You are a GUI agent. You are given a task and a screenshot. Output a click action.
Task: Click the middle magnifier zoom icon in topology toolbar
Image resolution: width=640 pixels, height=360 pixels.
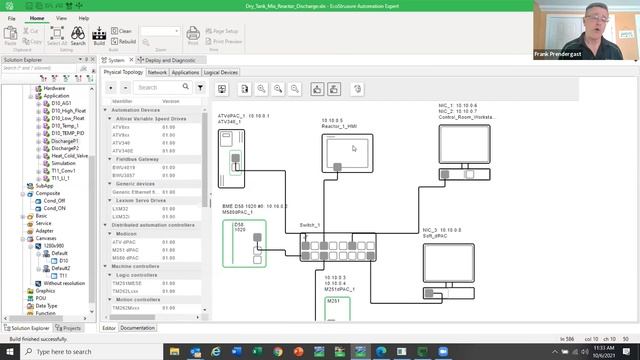click(x=278, y=89)
